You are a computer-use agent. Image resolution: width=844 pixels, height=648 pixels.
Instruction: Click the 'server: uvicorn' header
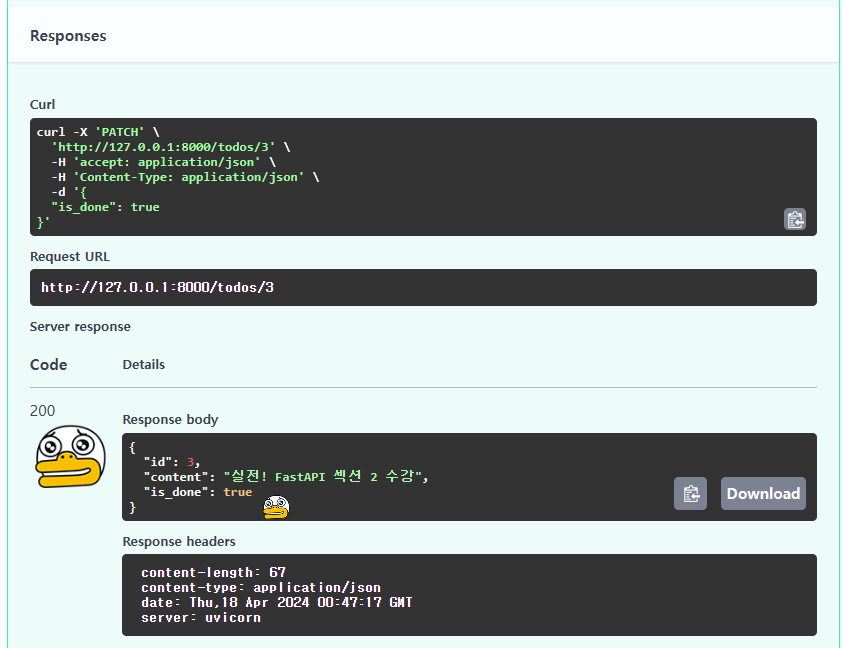pyautogui.click(x=201, y=618)
